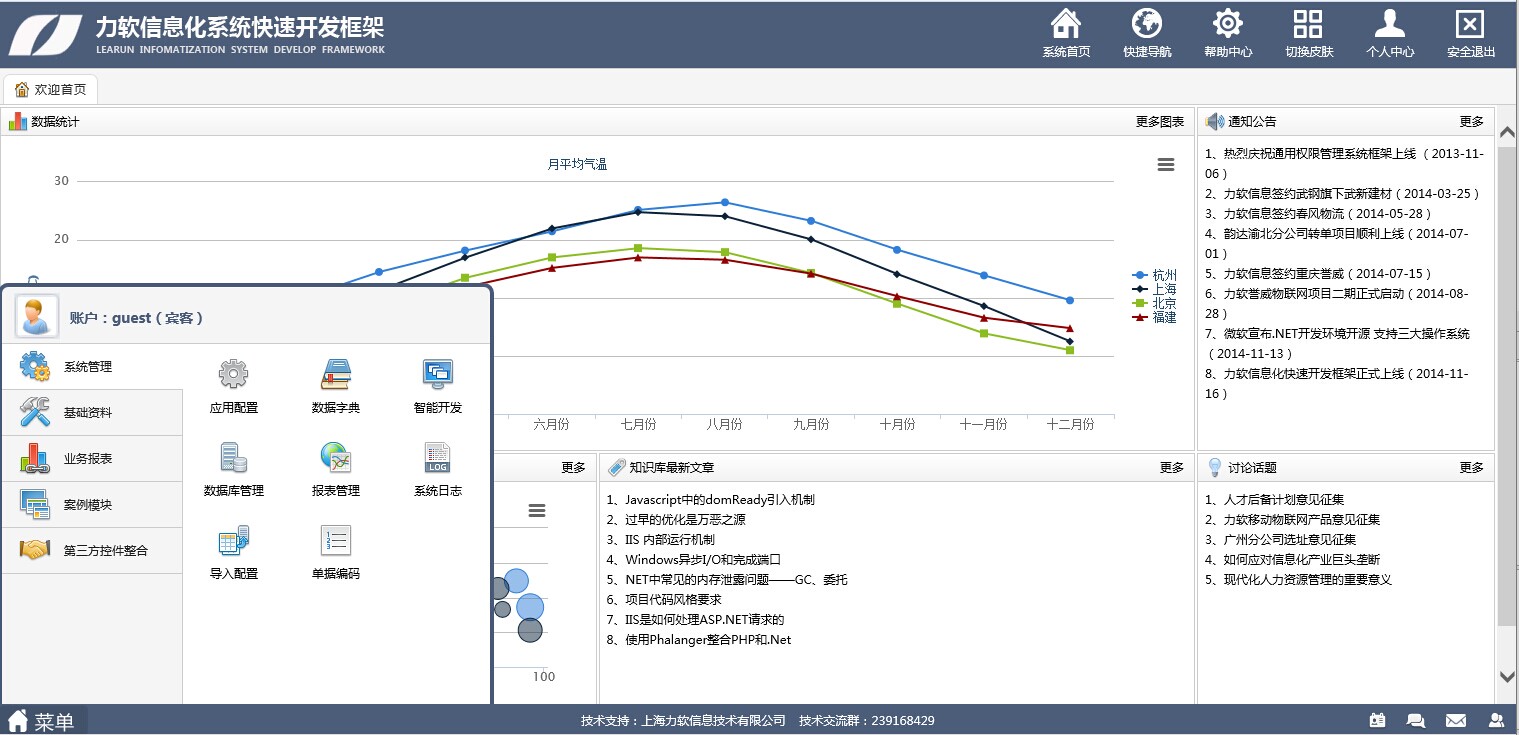Click 更多 in the 通知公告 panel

tap(1472, 122)
